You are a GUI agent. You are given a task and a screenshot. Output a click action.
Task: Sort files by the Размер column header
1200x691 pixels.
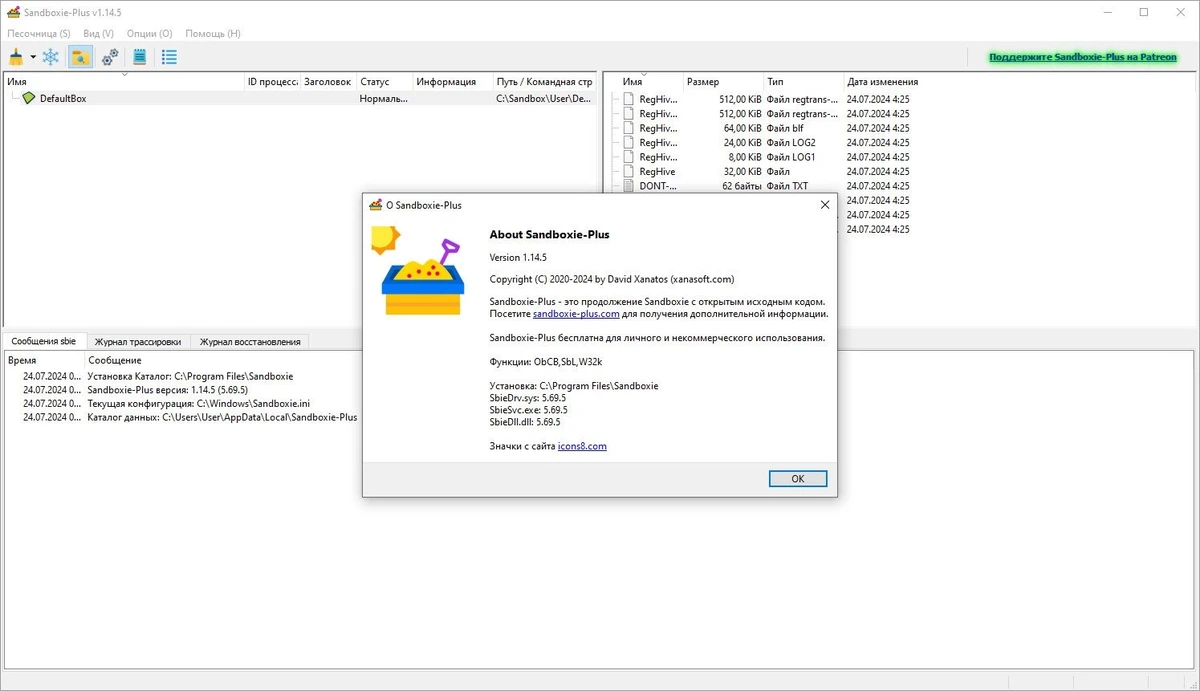pos(723,82)
